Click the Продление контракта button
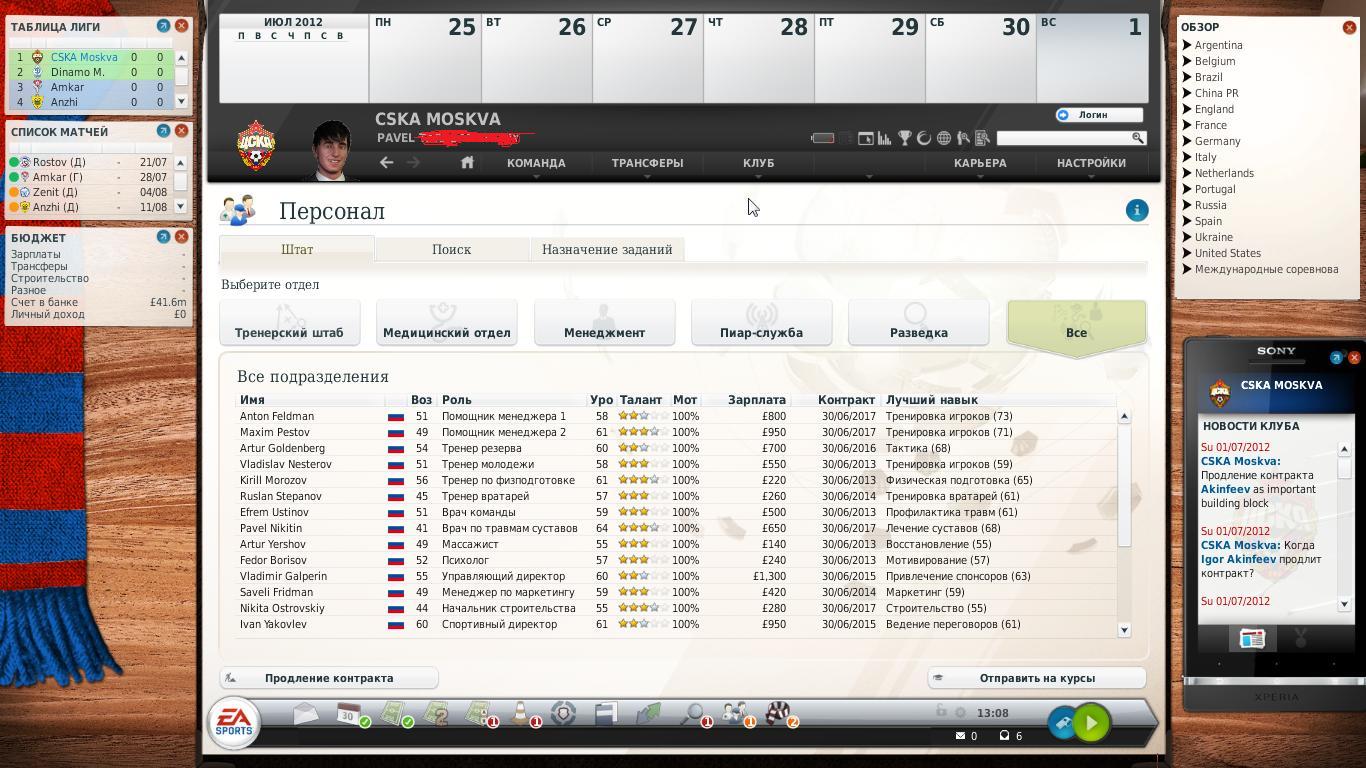The height and width of the screenshot is (768, 1366). coord(329,678)
